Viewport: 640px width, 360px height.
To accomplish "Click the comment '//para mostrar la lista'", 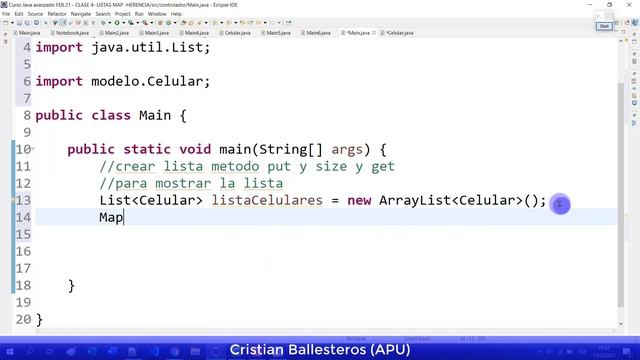I will tap(191, 183).
